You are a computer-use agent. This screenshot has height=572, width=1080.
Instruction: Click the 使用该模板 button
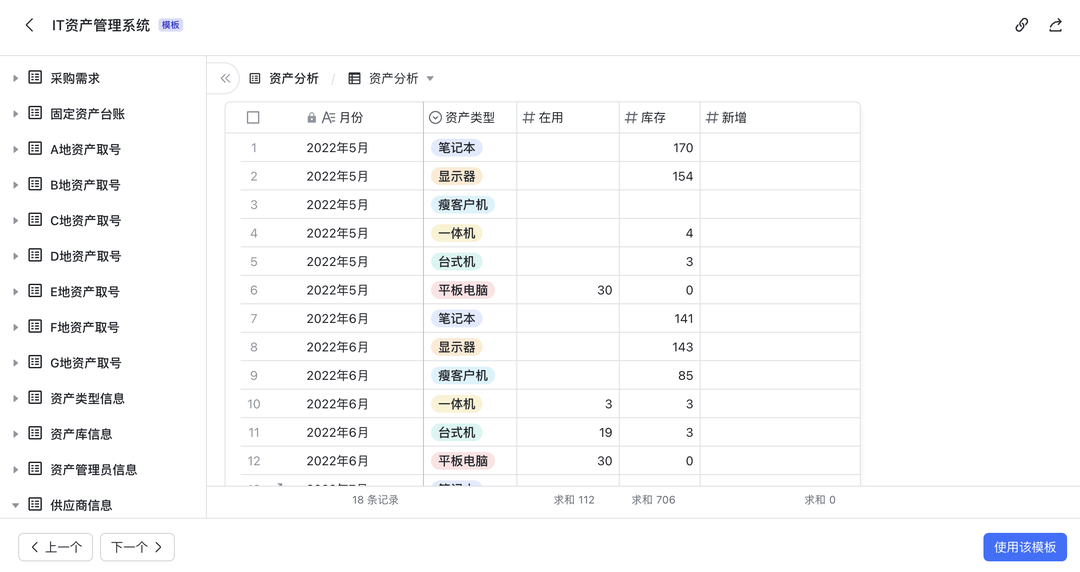coord(1025,547)
